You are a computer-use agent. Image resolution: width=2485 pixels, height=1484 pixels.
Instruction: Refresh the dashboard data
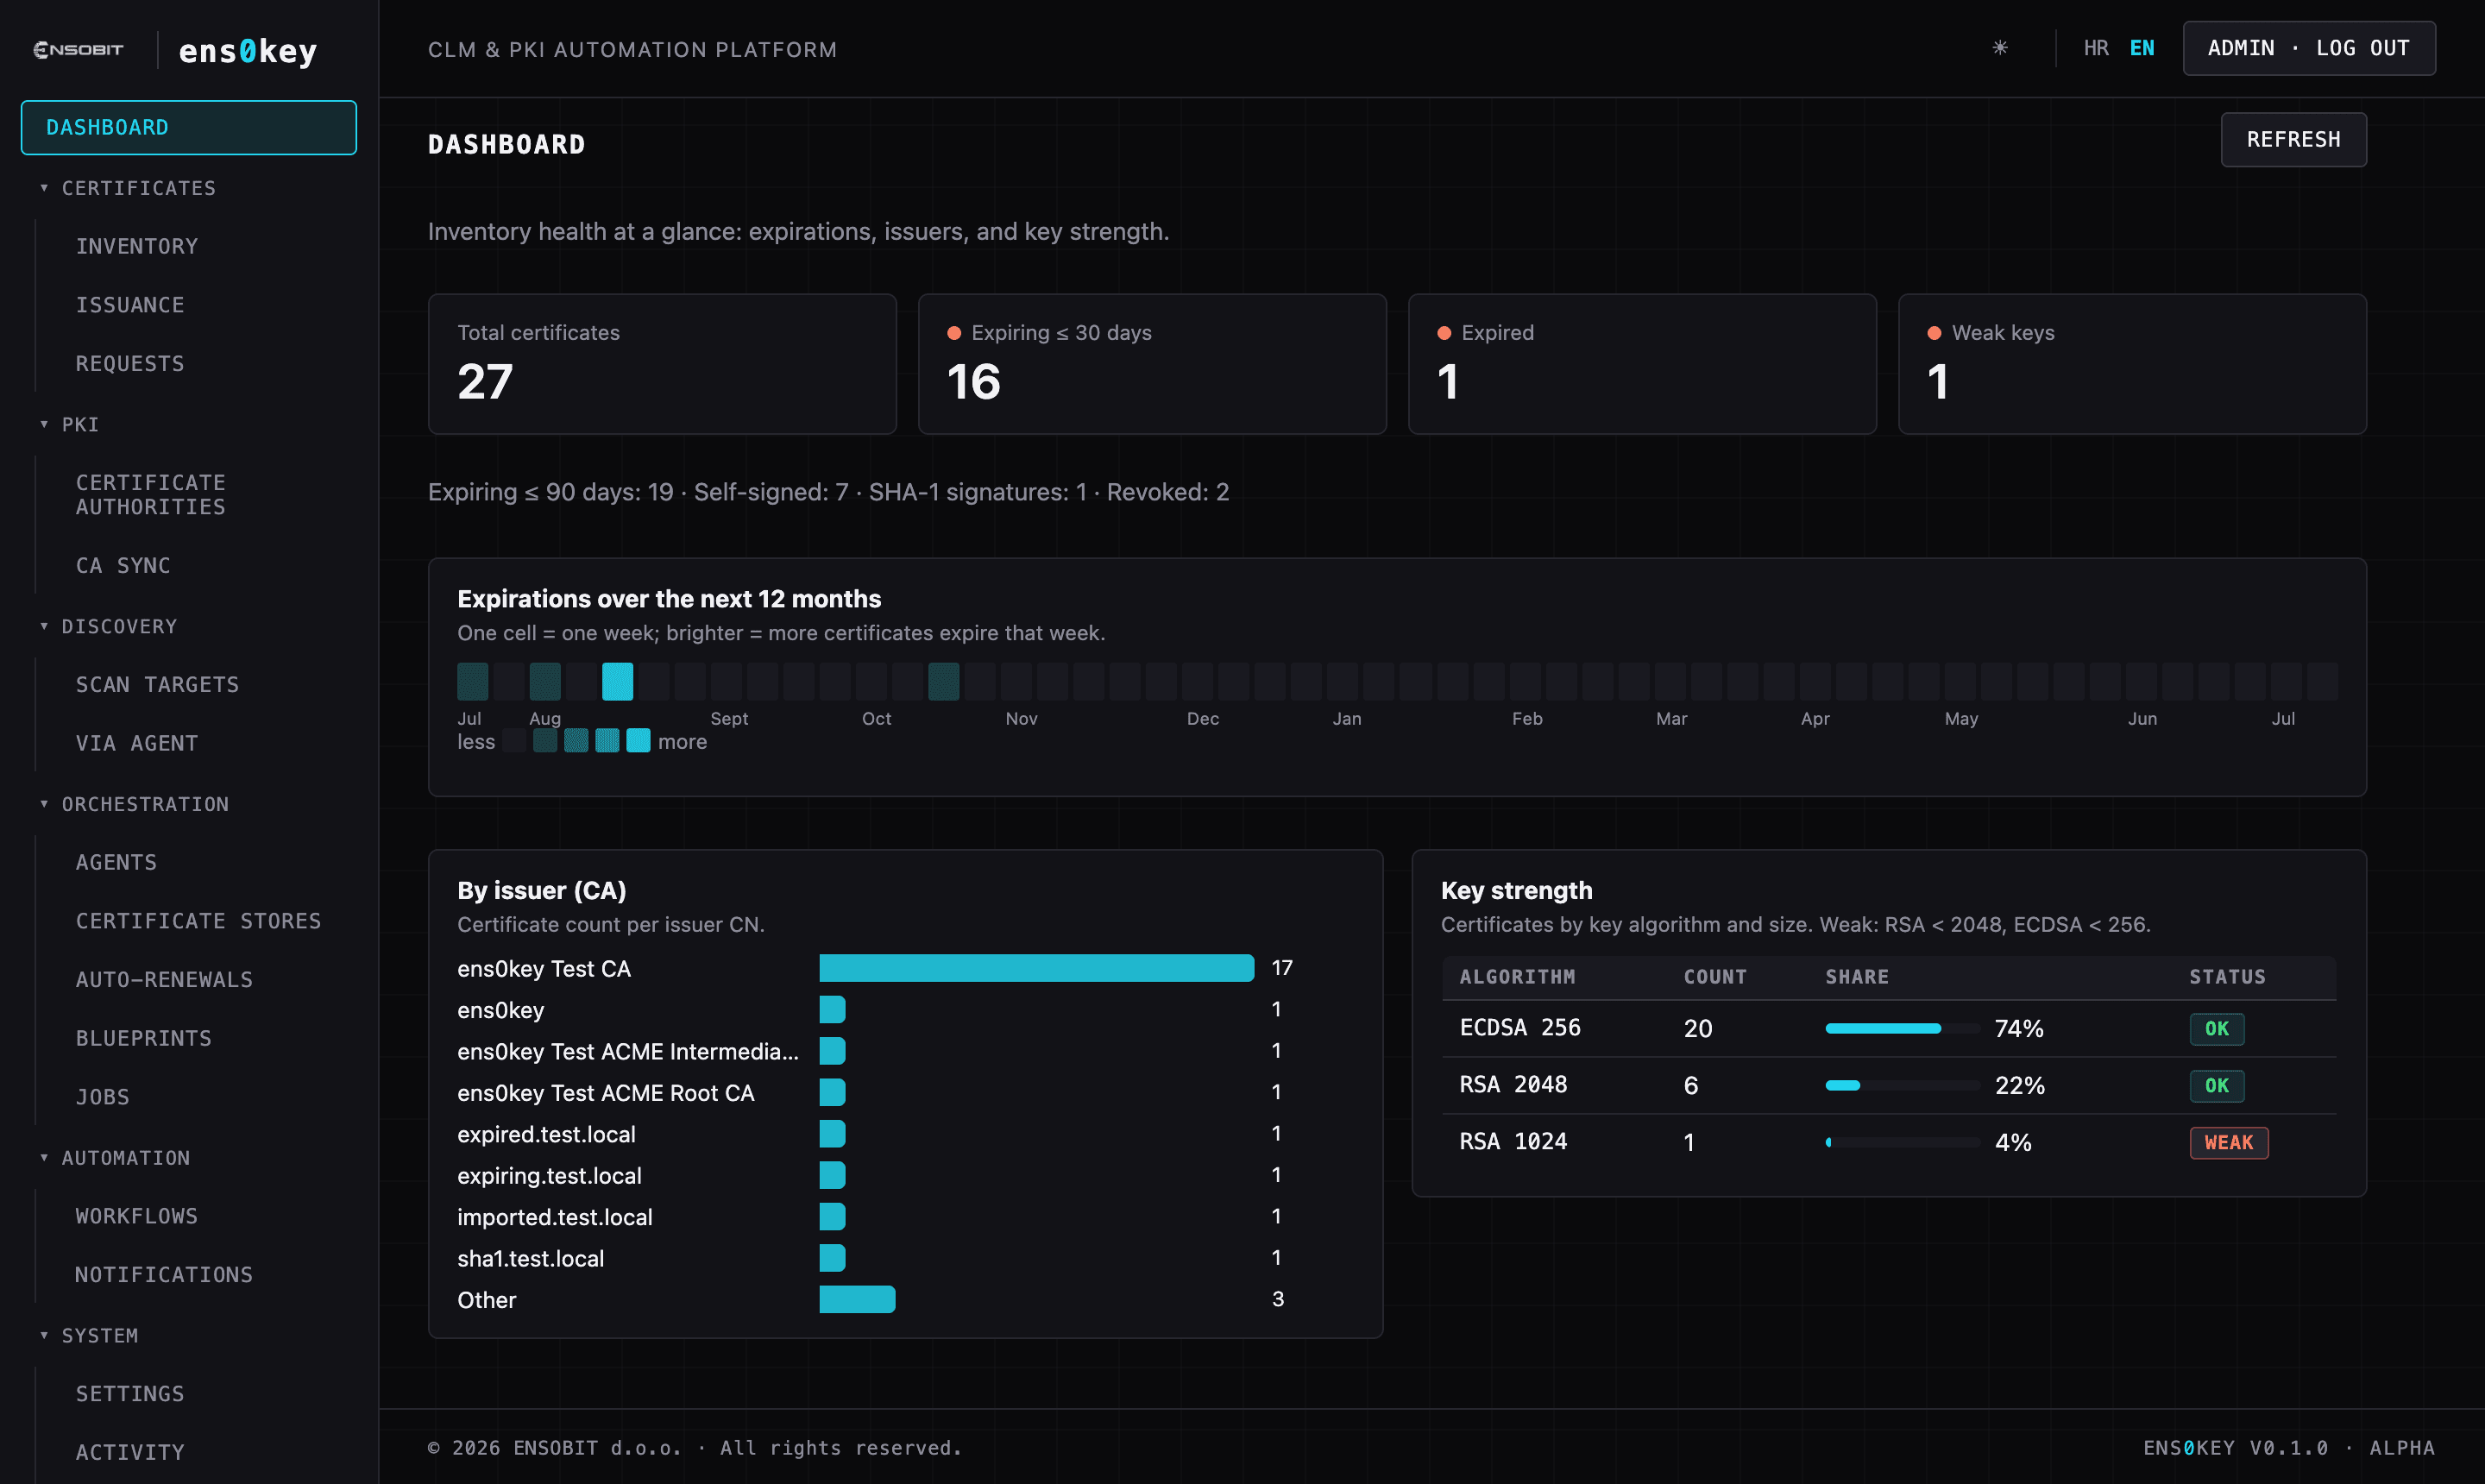tap(2293, 139)
